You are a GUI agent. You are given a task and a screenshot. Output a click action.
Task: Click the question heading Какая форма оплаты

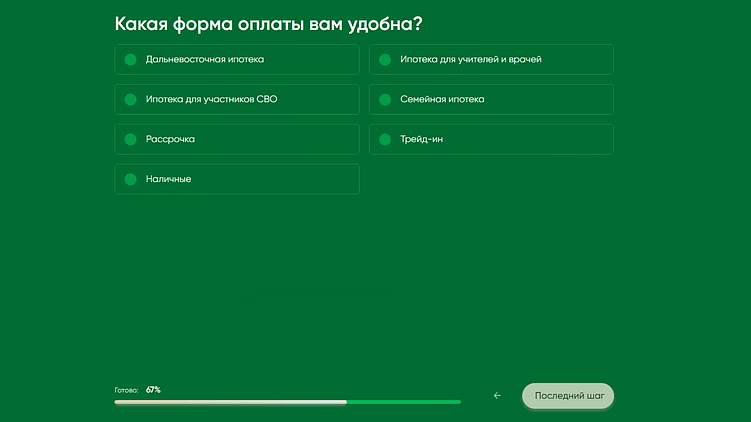(269, 24)
